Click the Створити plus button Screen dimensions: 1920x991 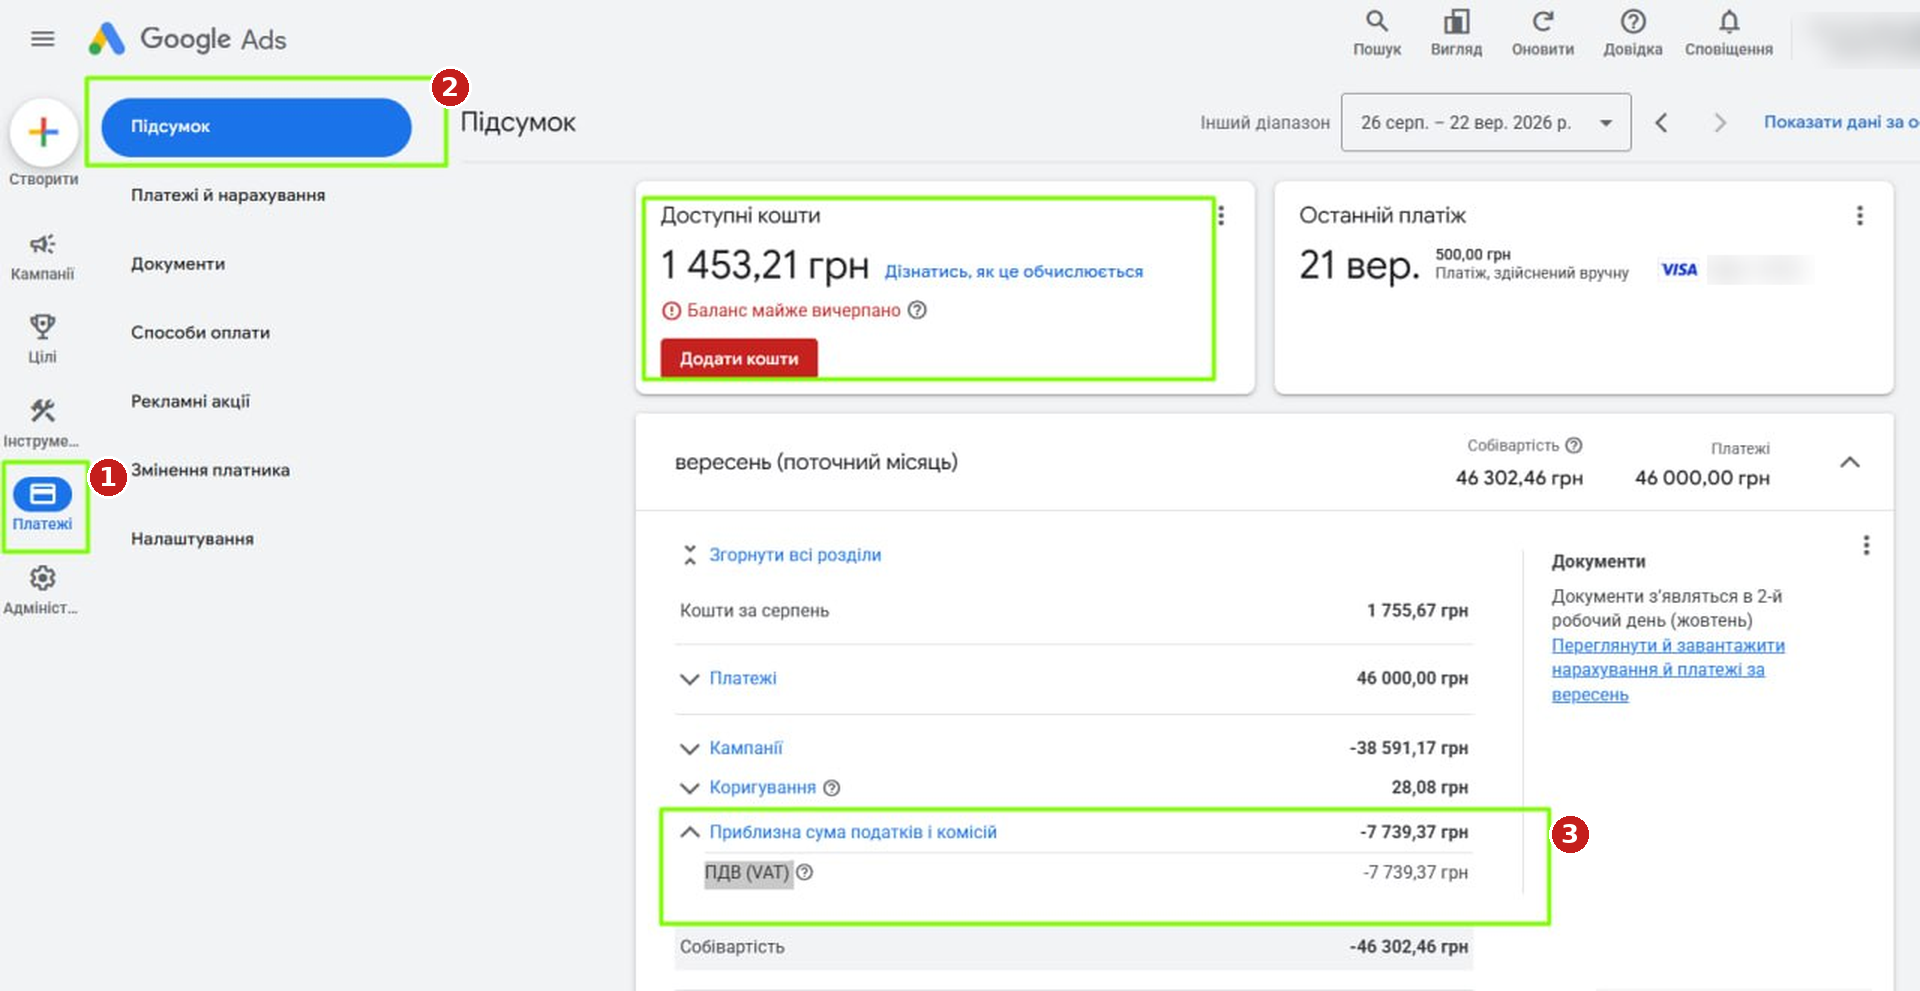click(x=44, y=132)
